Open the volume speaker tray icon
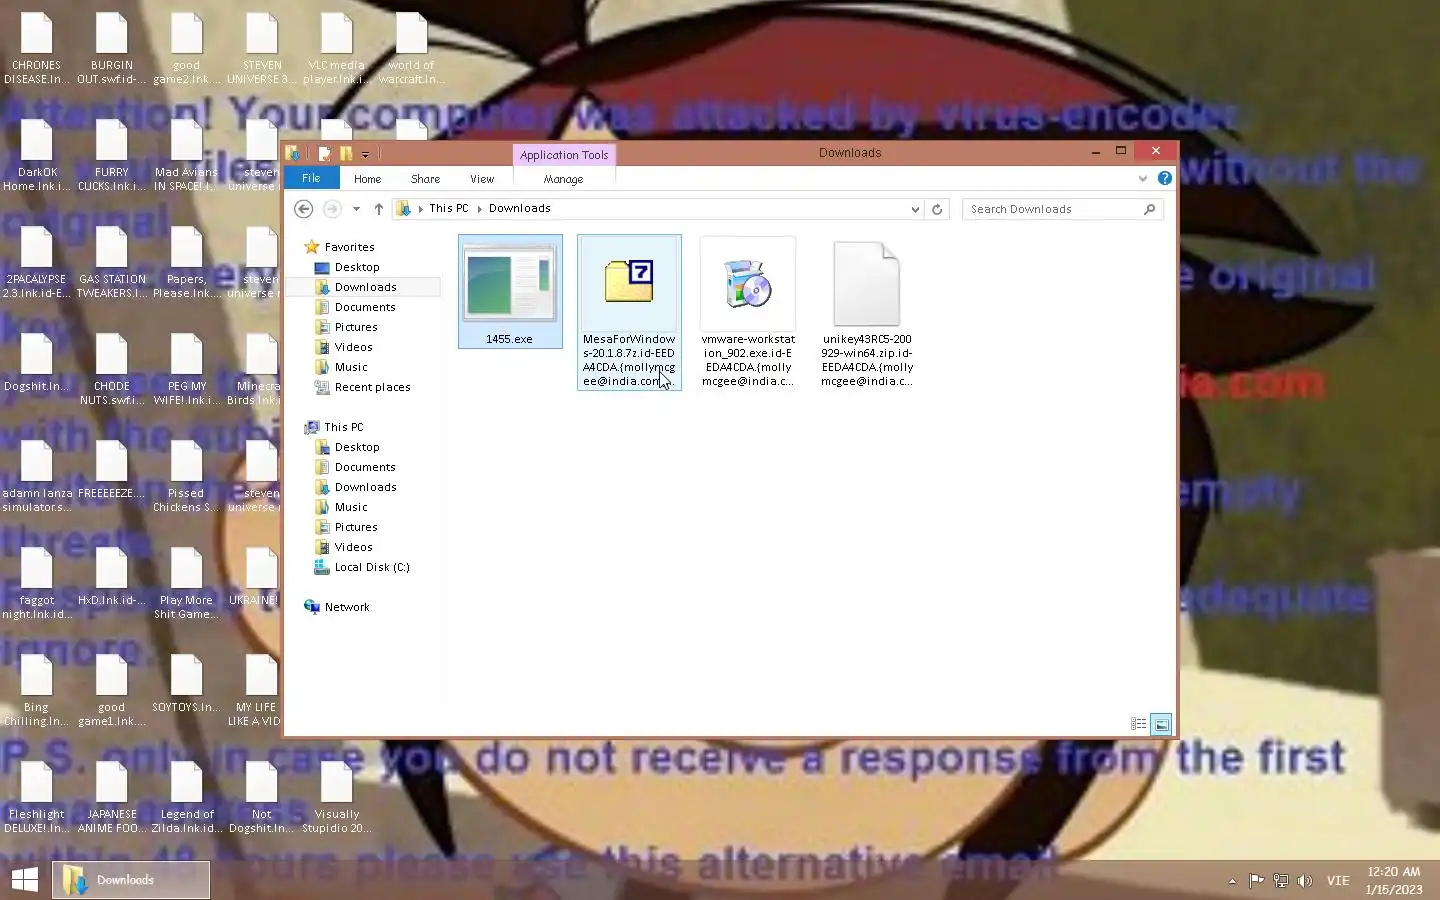The width and height of the screenshot is (1440, 900). coord(1304,880)
